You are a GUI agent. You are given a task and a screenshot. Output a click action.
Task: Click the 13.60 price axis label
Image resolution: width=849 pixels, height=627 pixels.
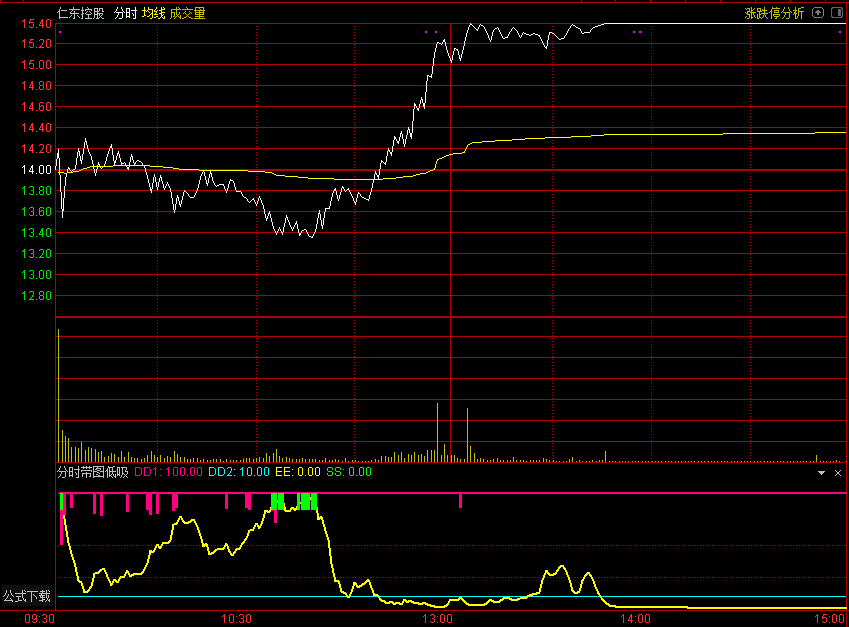pyautogui.click(x=36, y=212)
